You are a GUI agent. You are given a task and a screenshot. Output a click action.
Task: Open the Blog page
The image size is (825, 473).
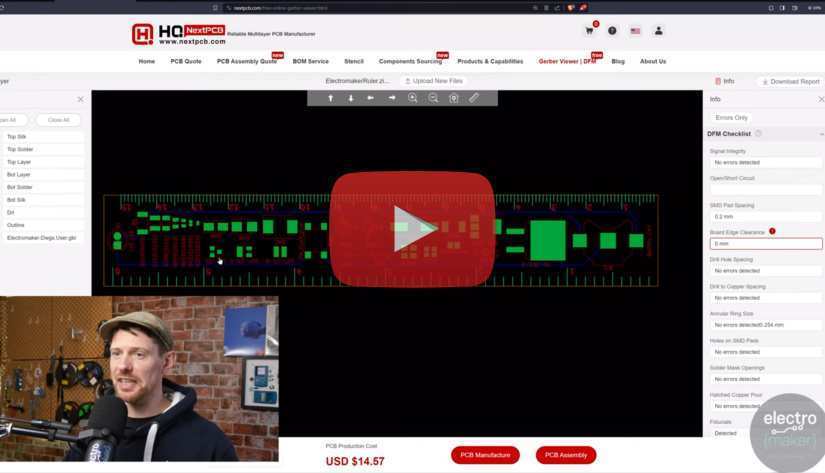coord(618,62)
